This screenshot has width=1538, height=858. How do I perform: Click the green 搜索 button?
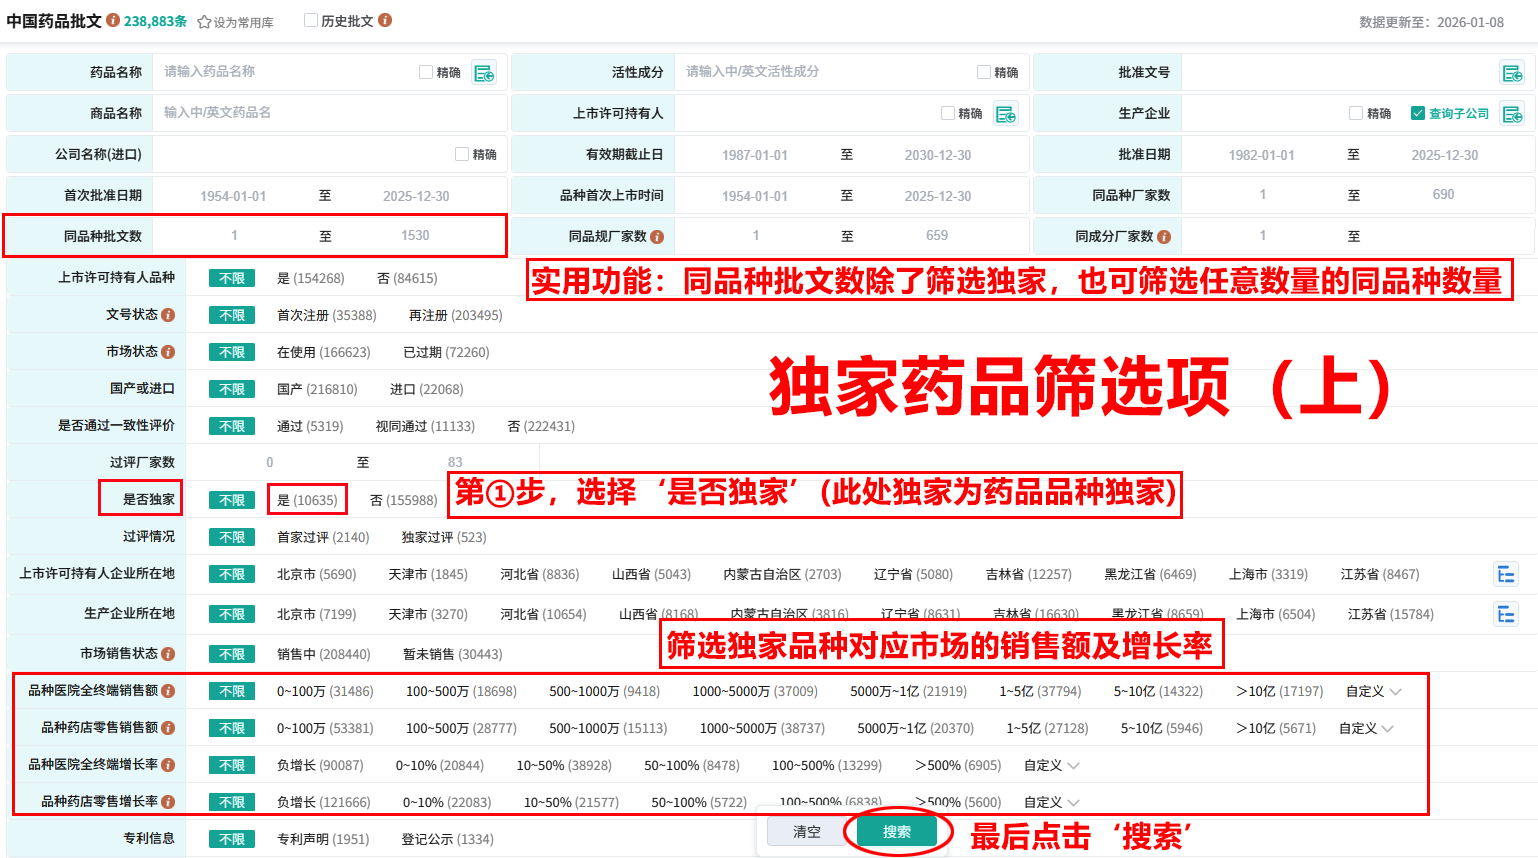896,831
